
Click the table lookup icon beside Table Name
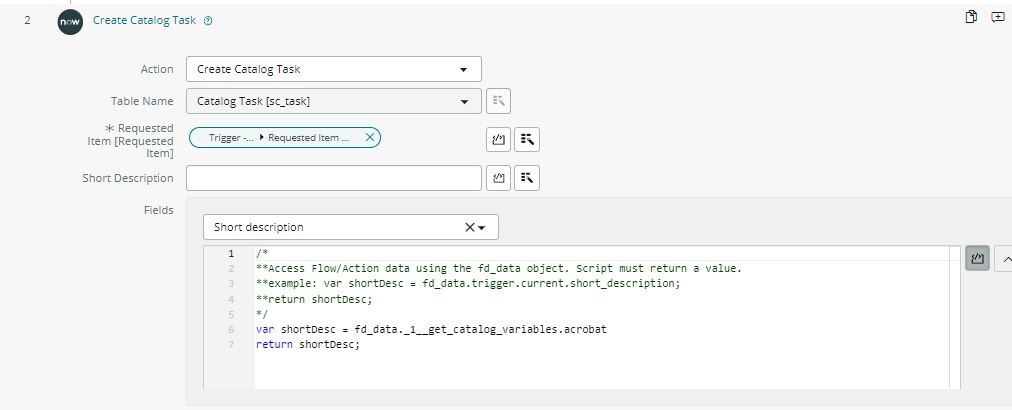[x=498, y=101]
